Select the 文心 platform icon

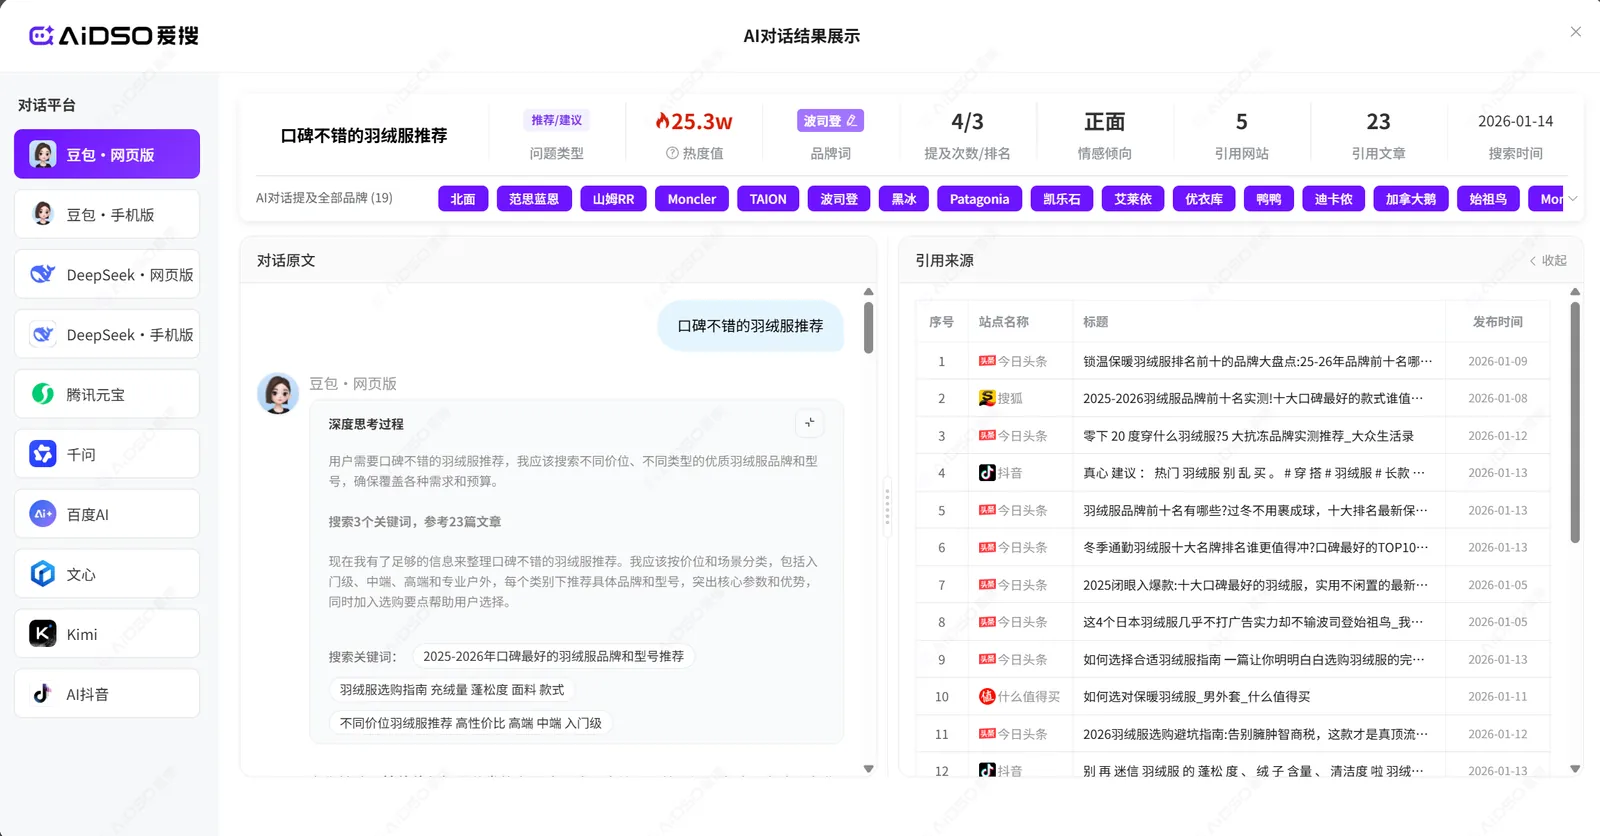[43, 574]
